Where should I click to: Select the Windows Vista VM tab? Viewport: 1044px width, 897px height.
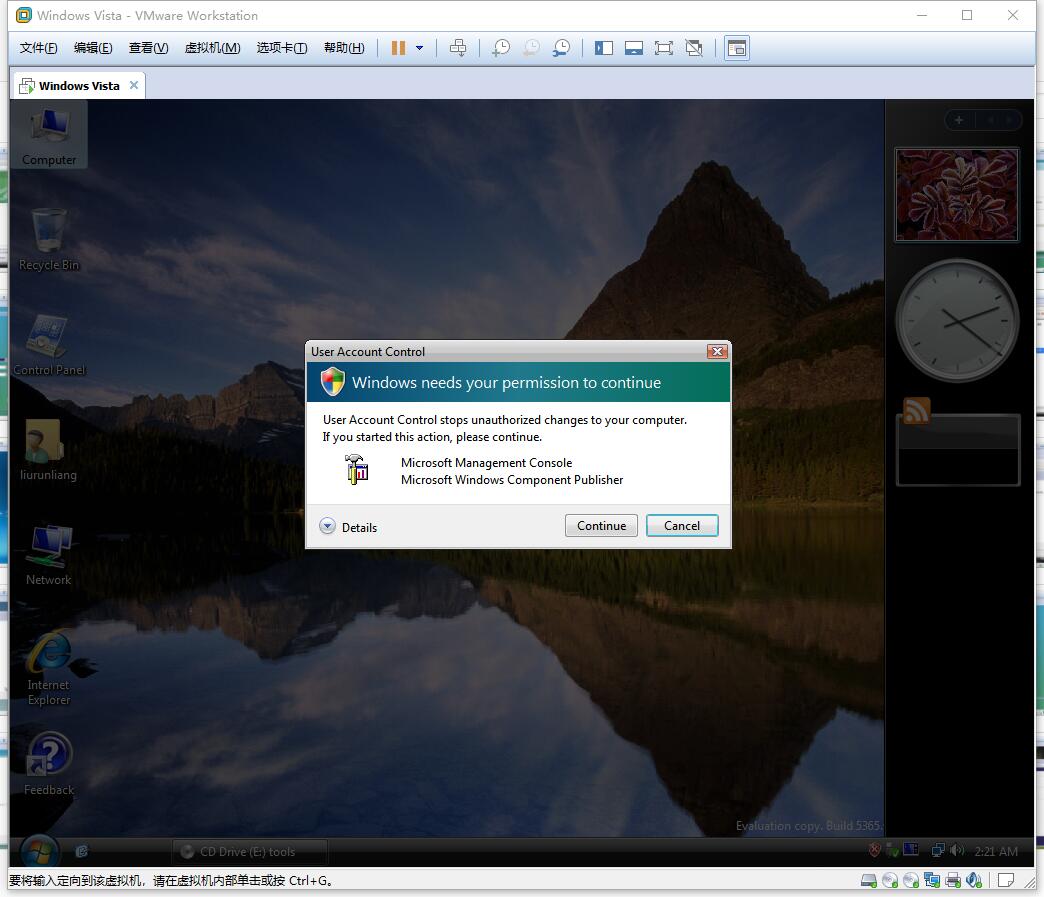(x=79, y=86)
